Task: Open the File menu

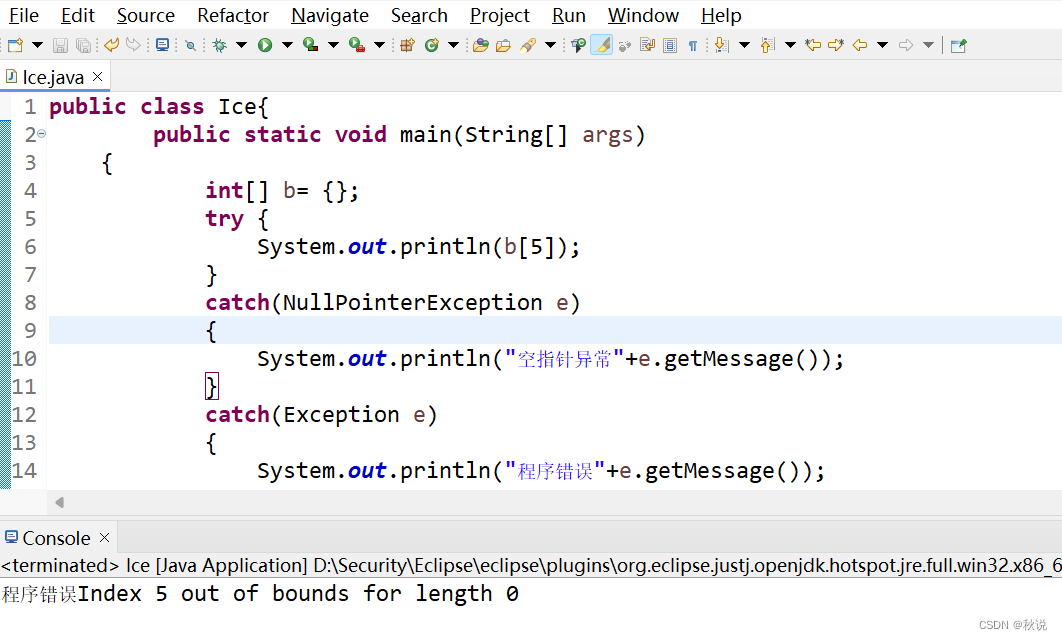Action: pyautogui.click(x=24, y=15)
